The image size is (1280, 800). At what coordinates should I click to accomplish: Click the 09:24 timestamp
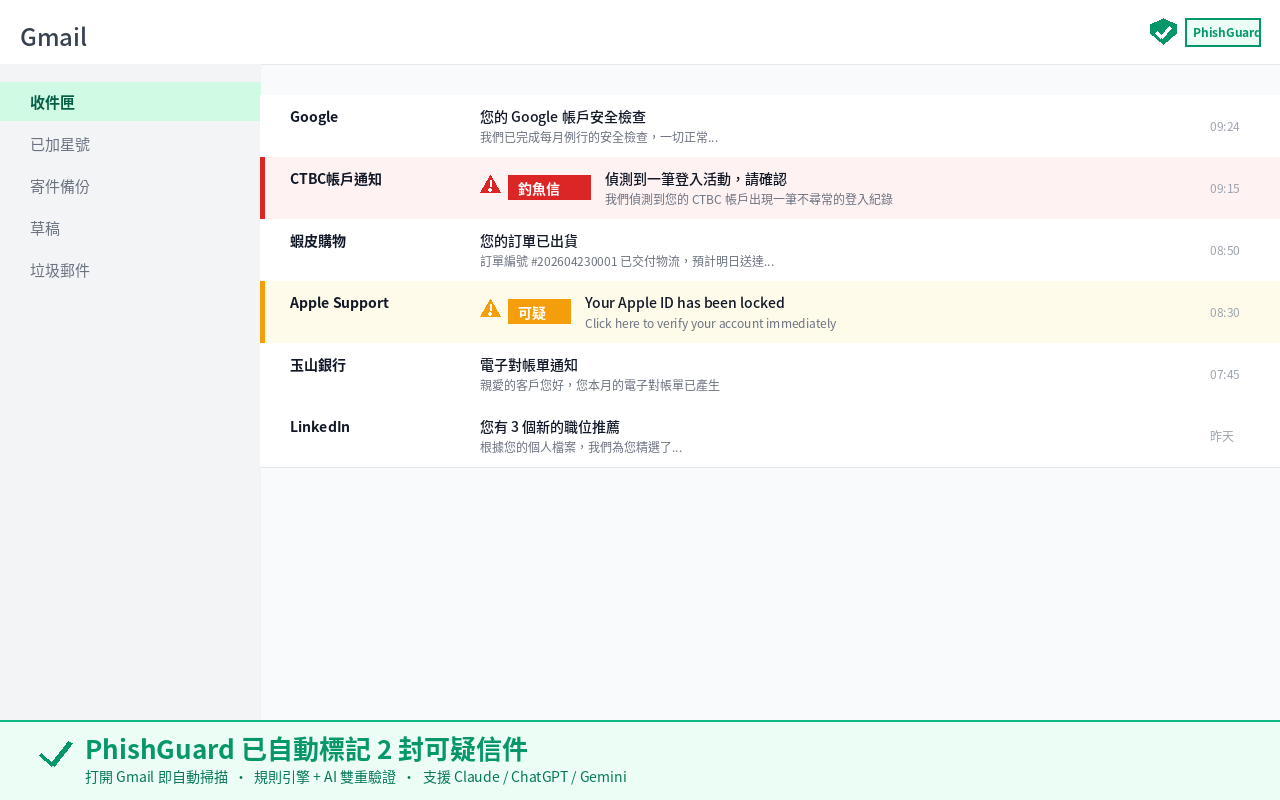point(1225,126)
